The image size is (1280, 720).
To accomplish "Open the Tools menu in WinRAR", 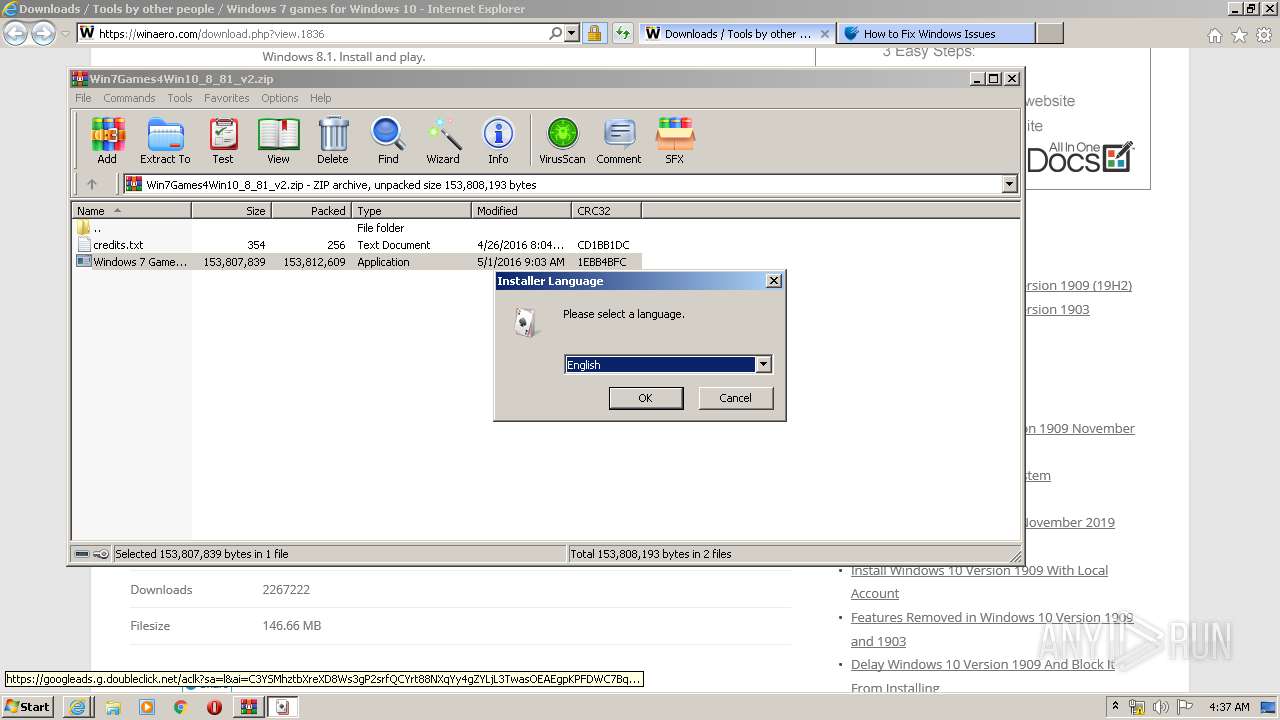I will (180, 98).
